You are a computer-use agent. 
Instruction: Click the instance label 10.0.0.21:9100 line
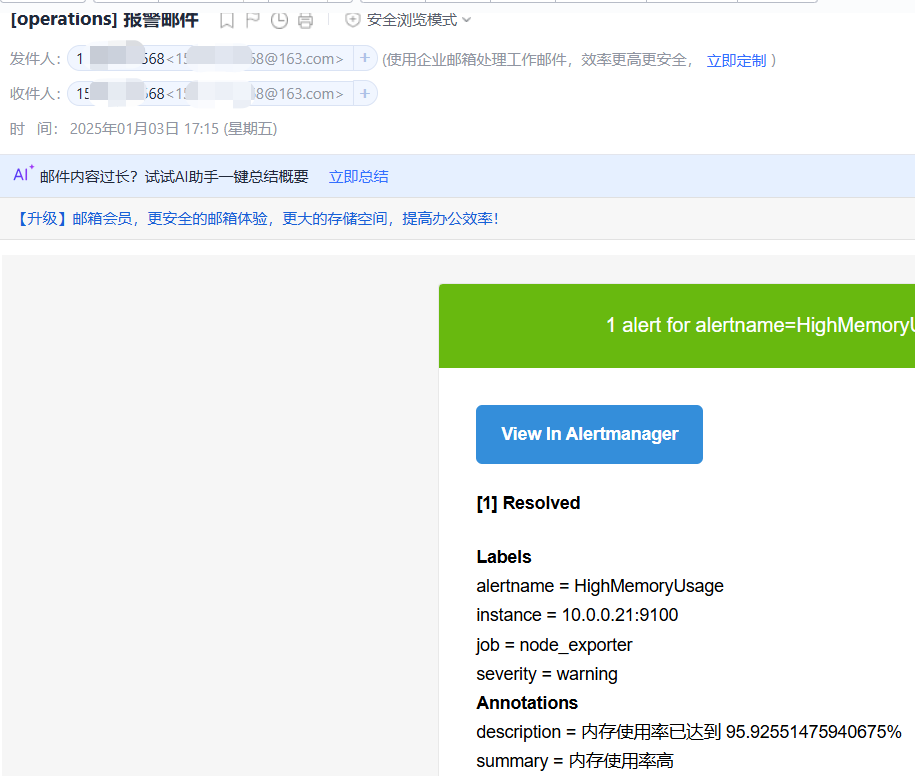click(577, 615)
